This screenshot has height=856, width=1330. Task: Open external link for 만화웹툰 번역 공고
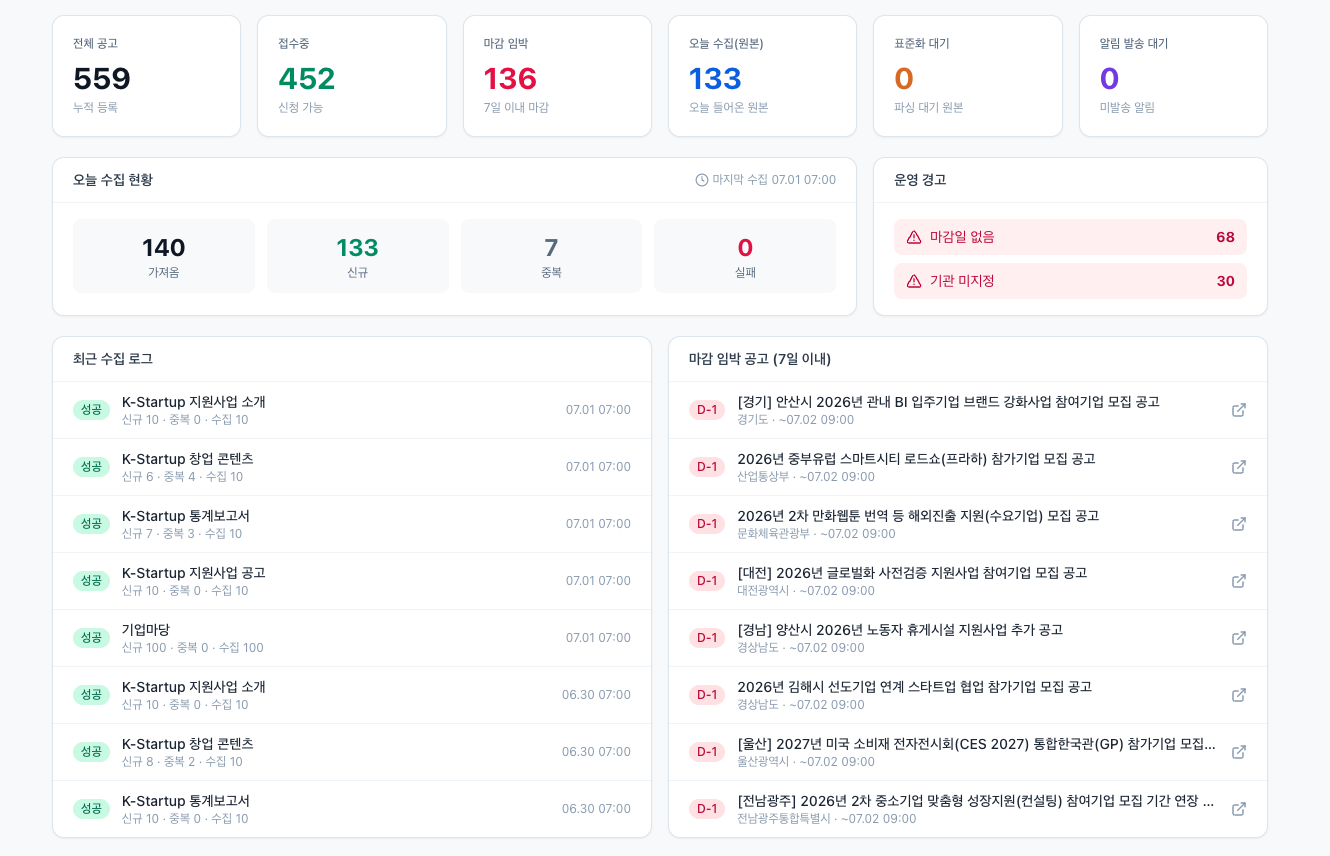(1238, 524)
